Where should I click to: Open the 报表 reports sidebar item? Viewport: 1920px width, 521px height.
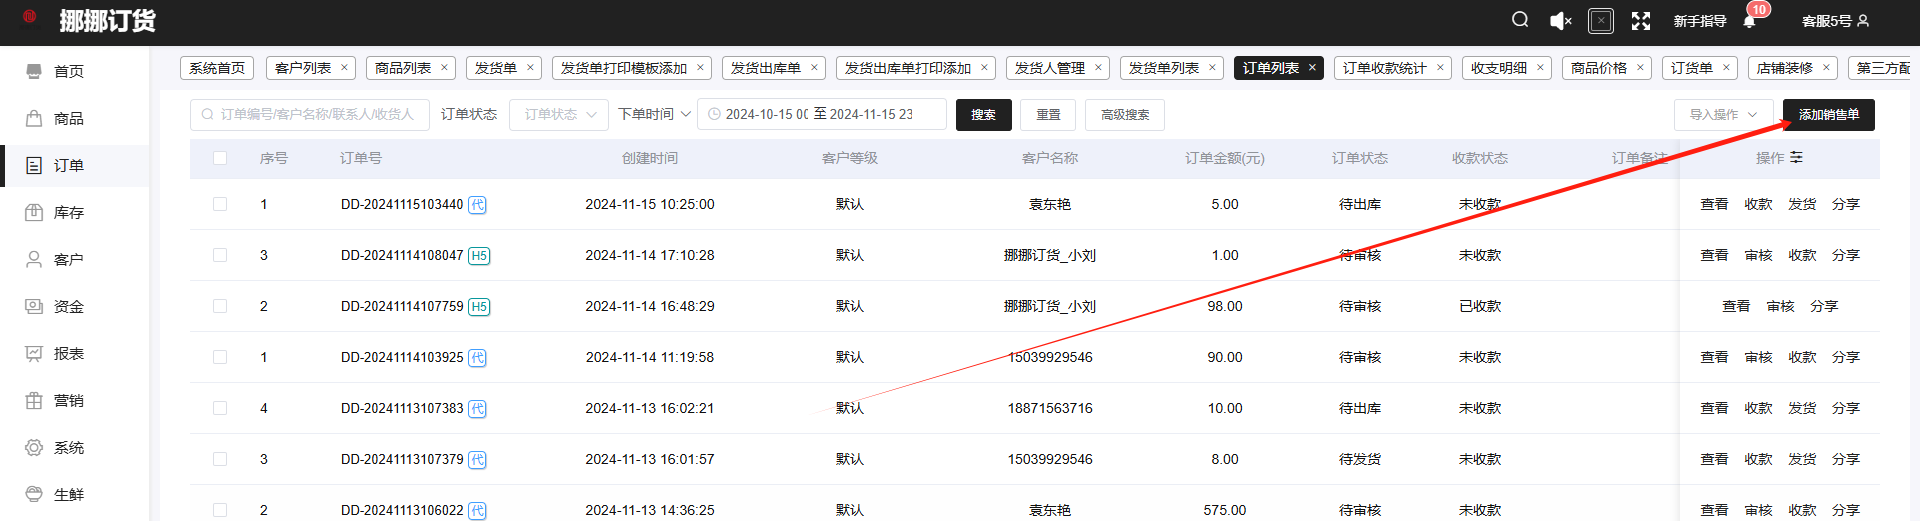[68, 353]
